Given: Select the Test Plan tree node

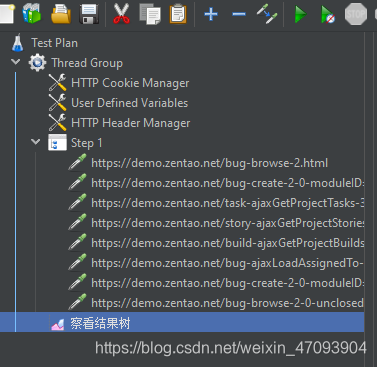Looking at the screenshot, I should point(54,43).
